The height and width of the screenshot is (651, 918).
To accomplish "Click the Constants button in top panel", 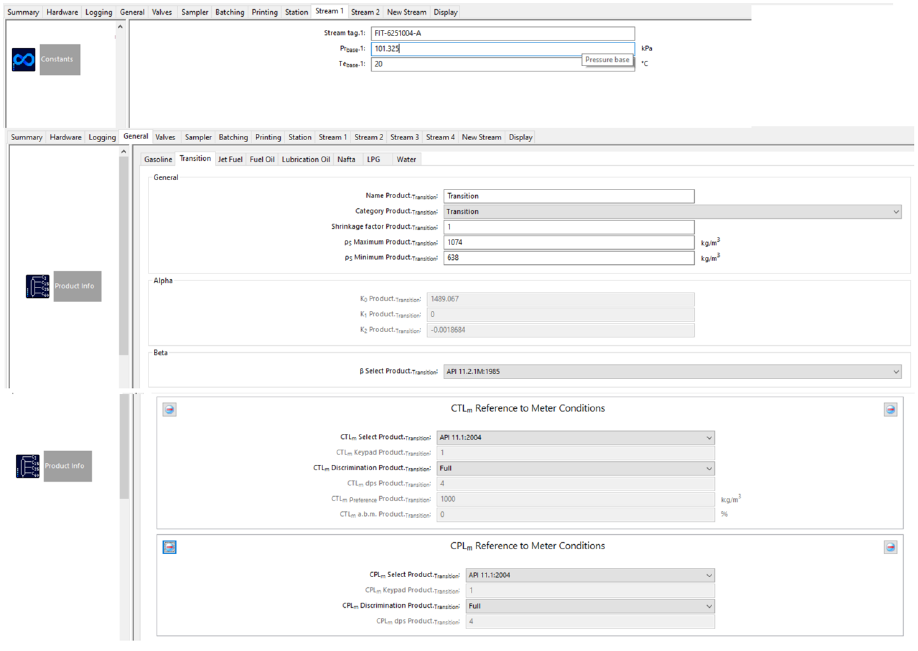I will click(x=60, y=59).
